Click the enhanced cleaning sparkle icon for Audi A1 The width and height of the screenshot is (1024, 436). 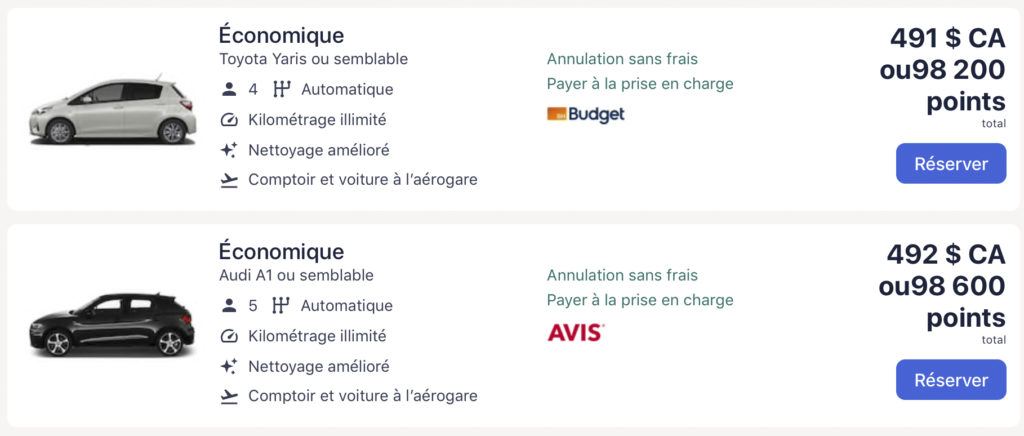coord(229,366)
